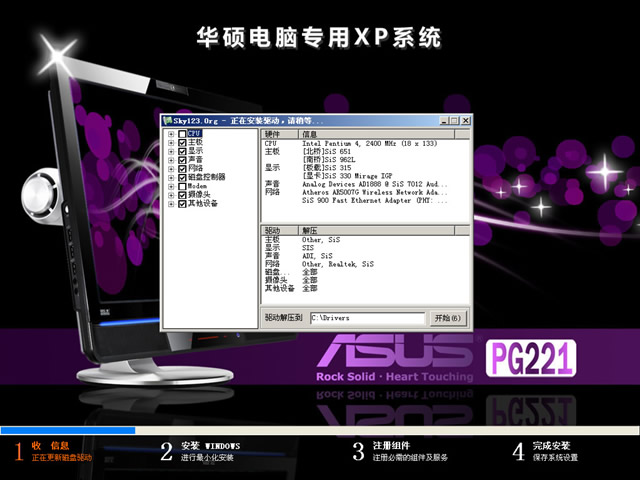Viewport: 640px width, 480px height.
Task: Select the 声音 'ADI, SiS' driver row
Action: 365,256
